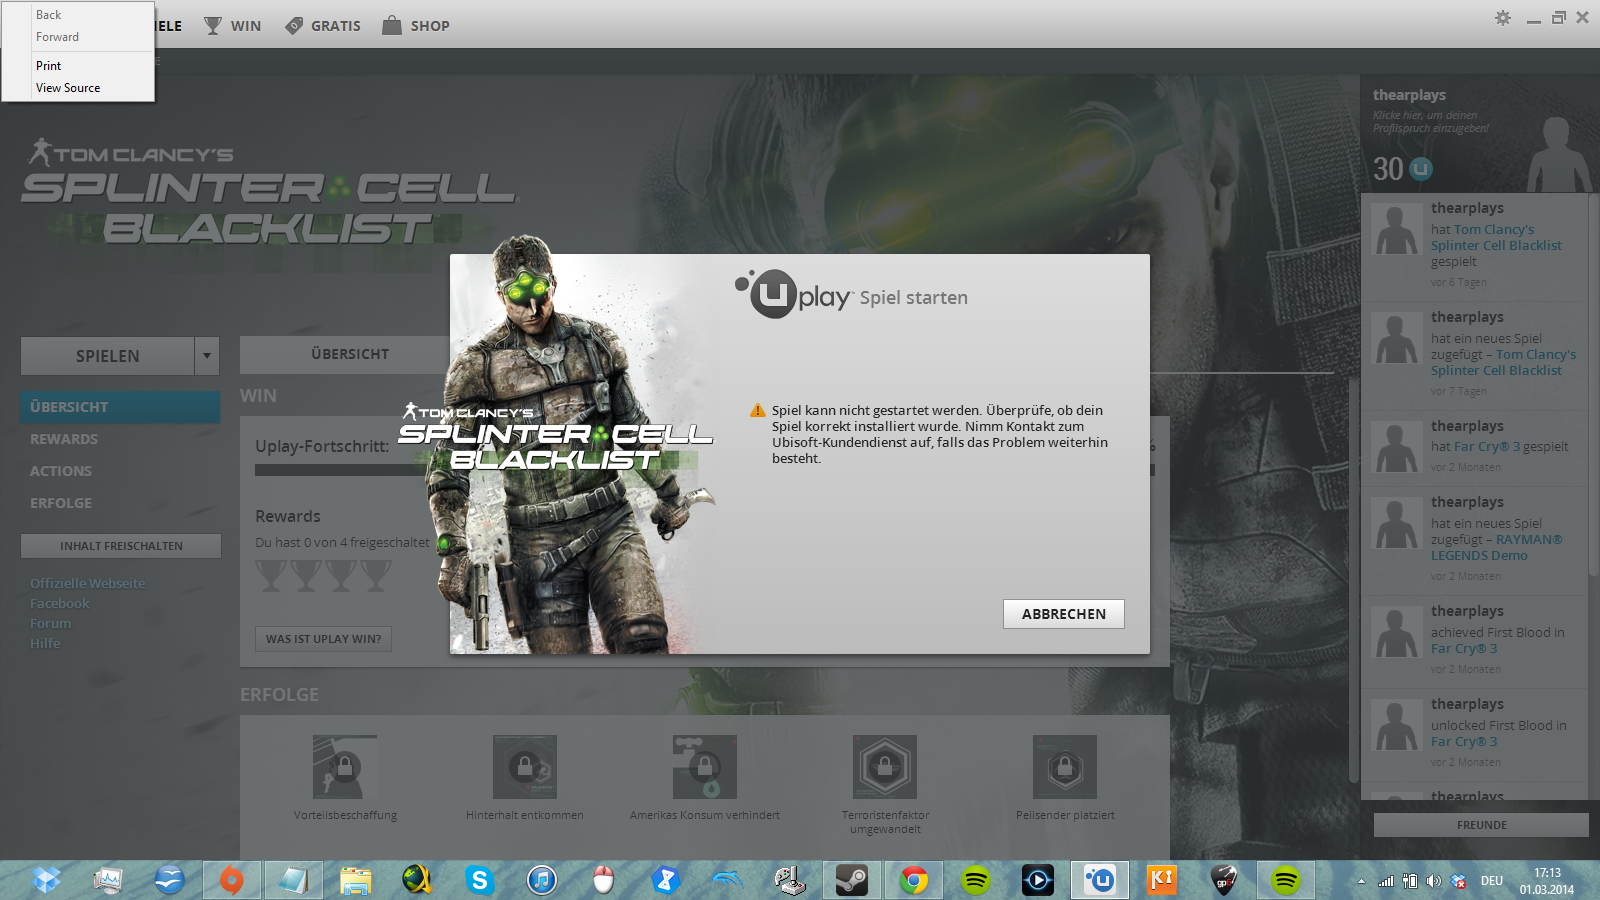1600x900 pixels.
Task: Open File Explorer from the taskbar
Action: click(355, 880)
